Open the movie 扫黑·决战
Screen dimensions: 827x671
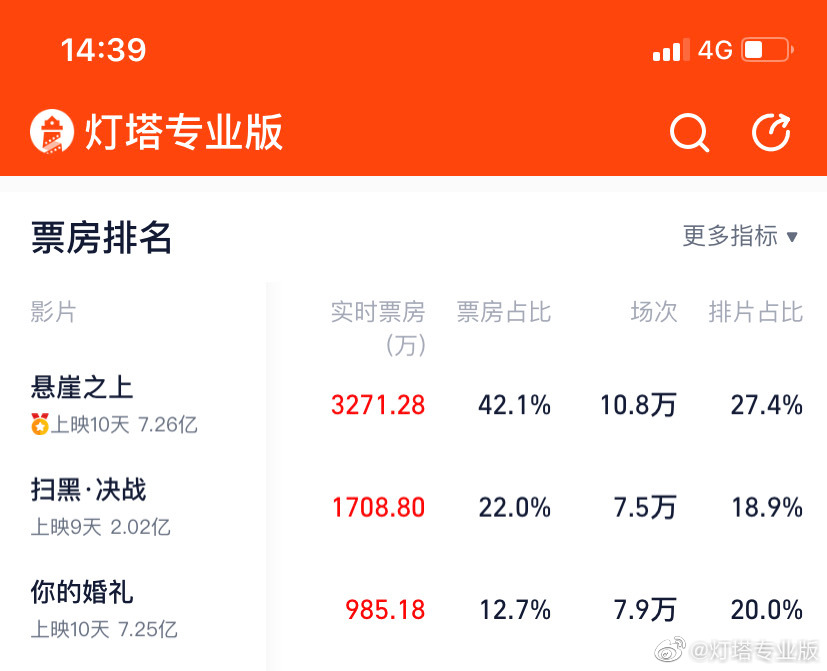point(89,490)
